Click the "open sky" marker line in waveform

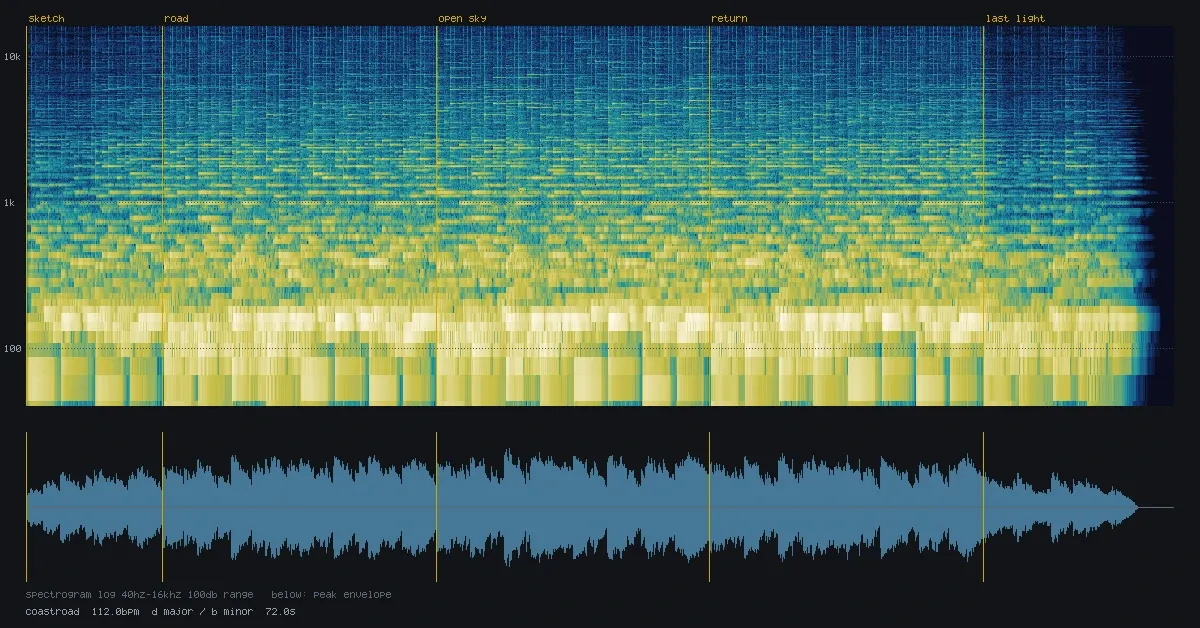tap(437, 507)
